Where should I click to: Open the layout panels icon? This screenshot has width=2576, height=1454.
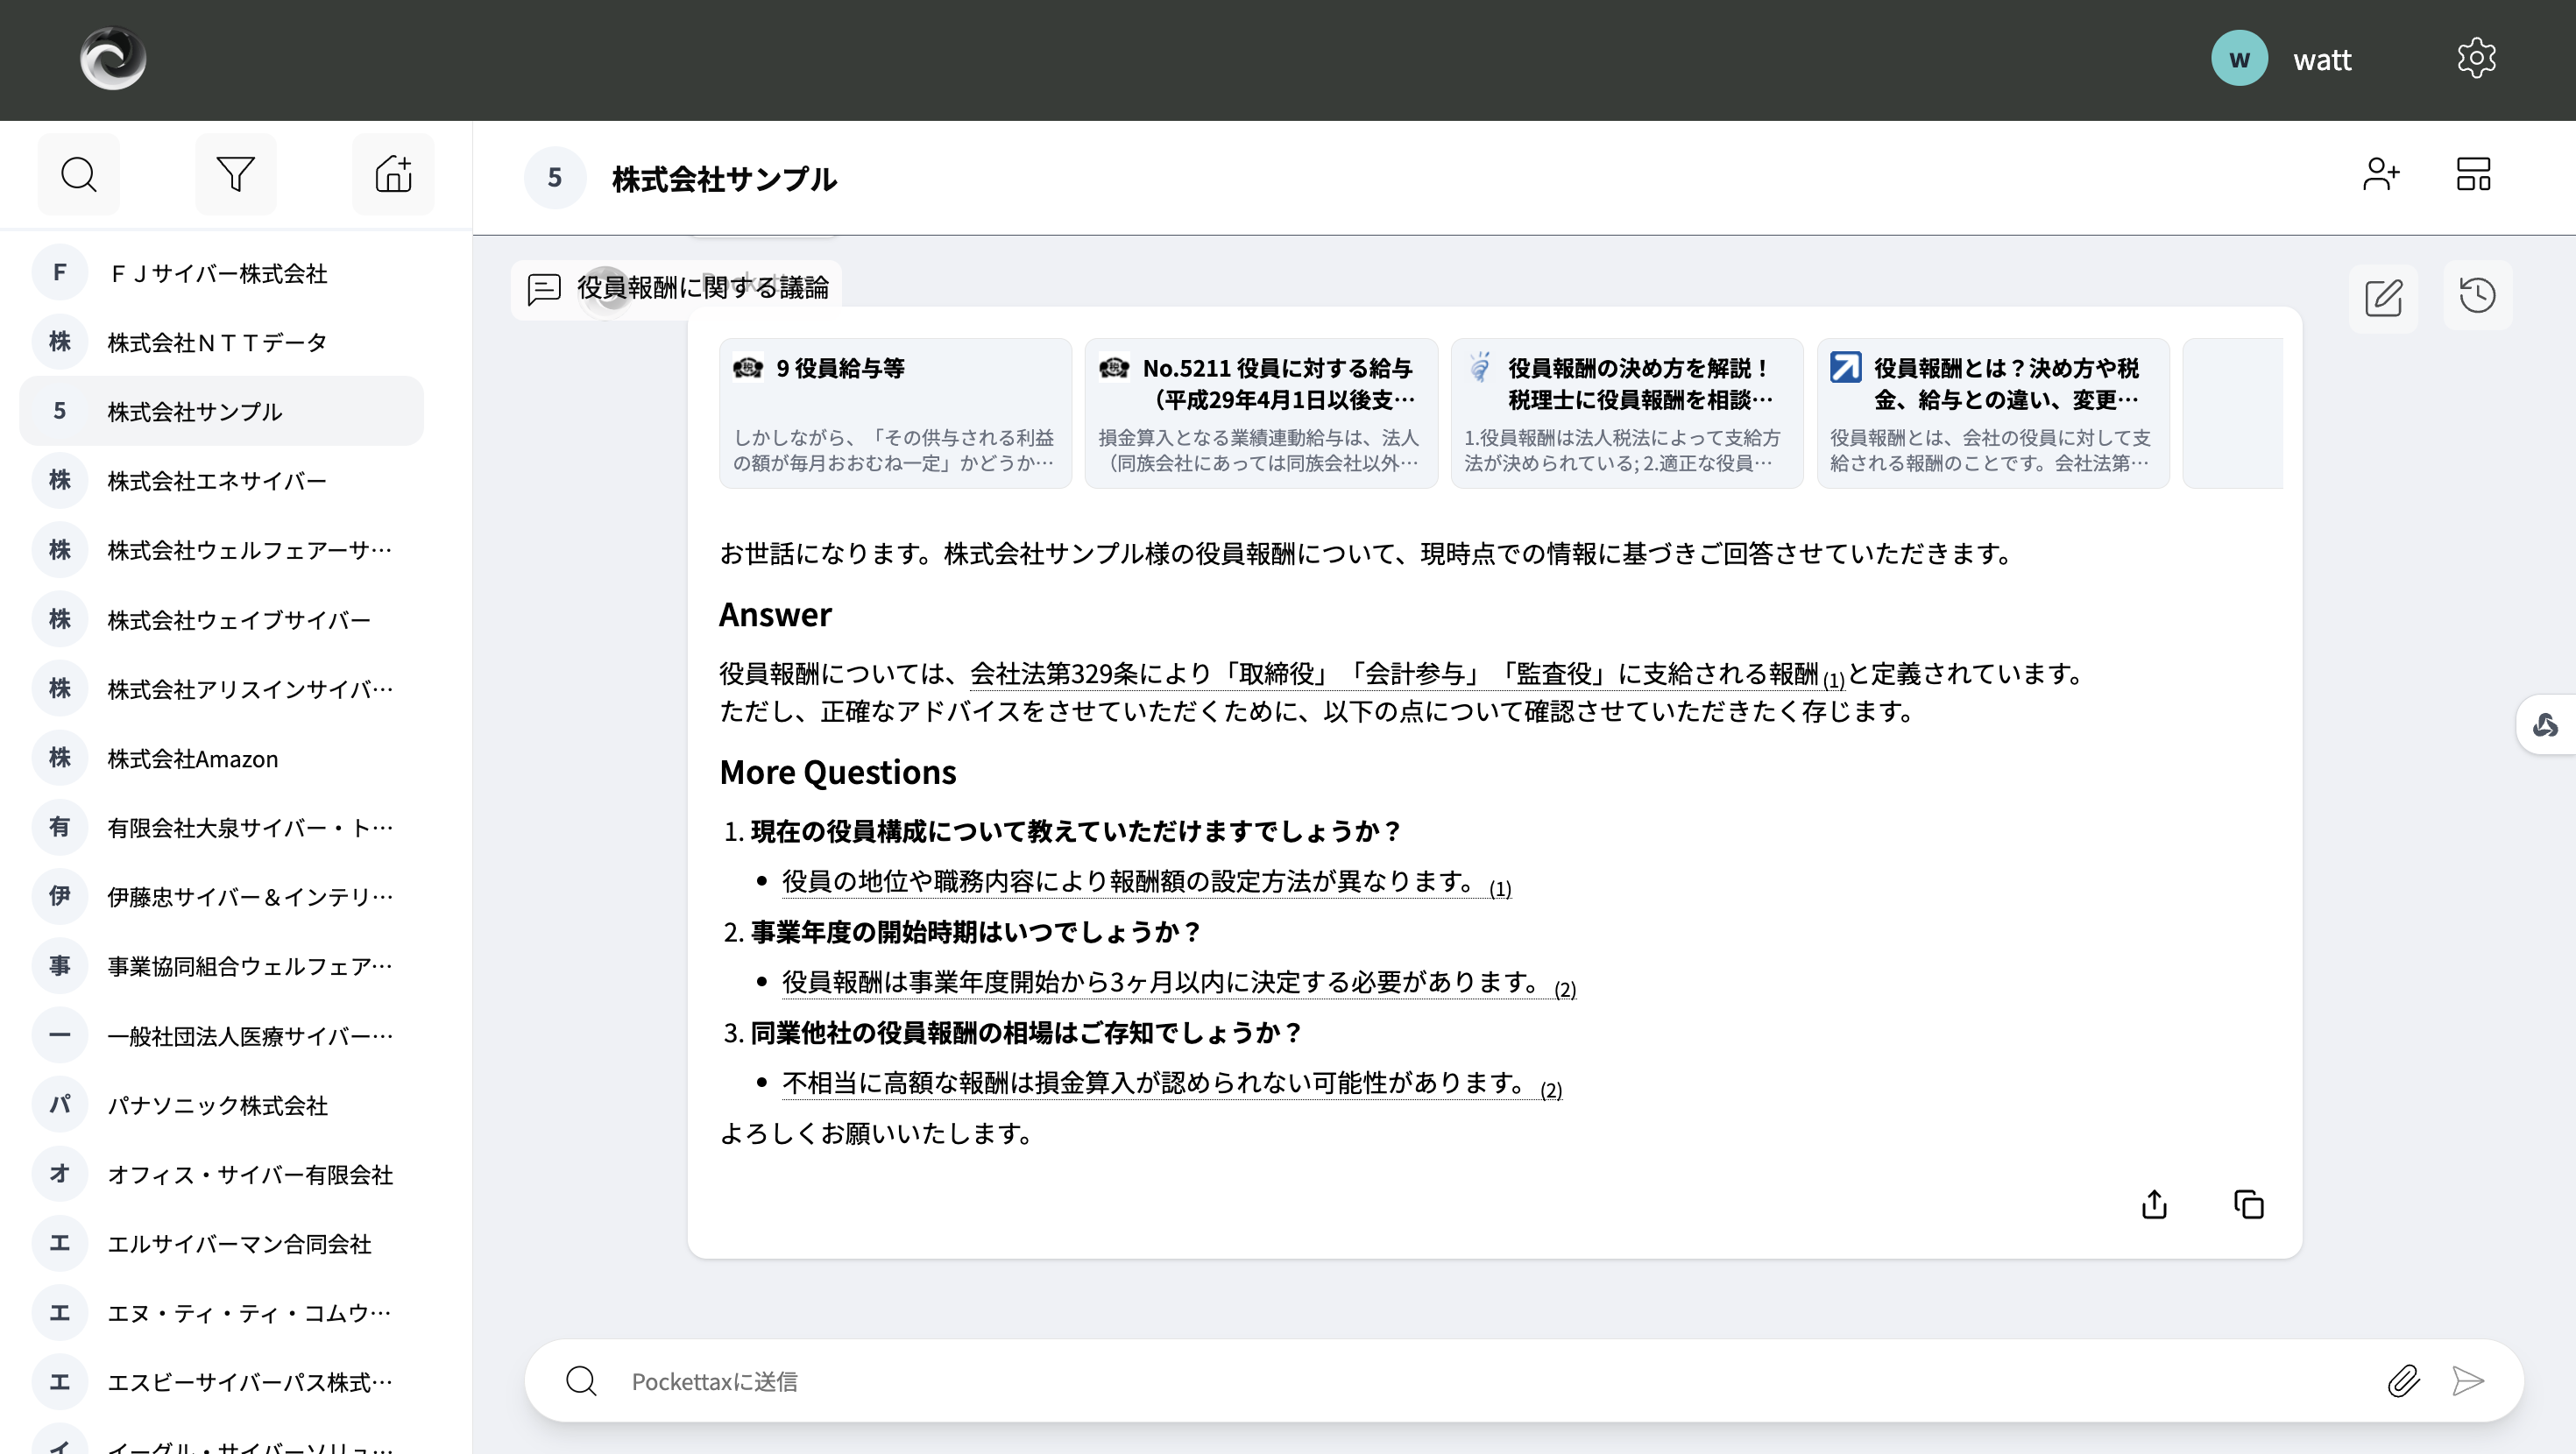pos(2474,175)
